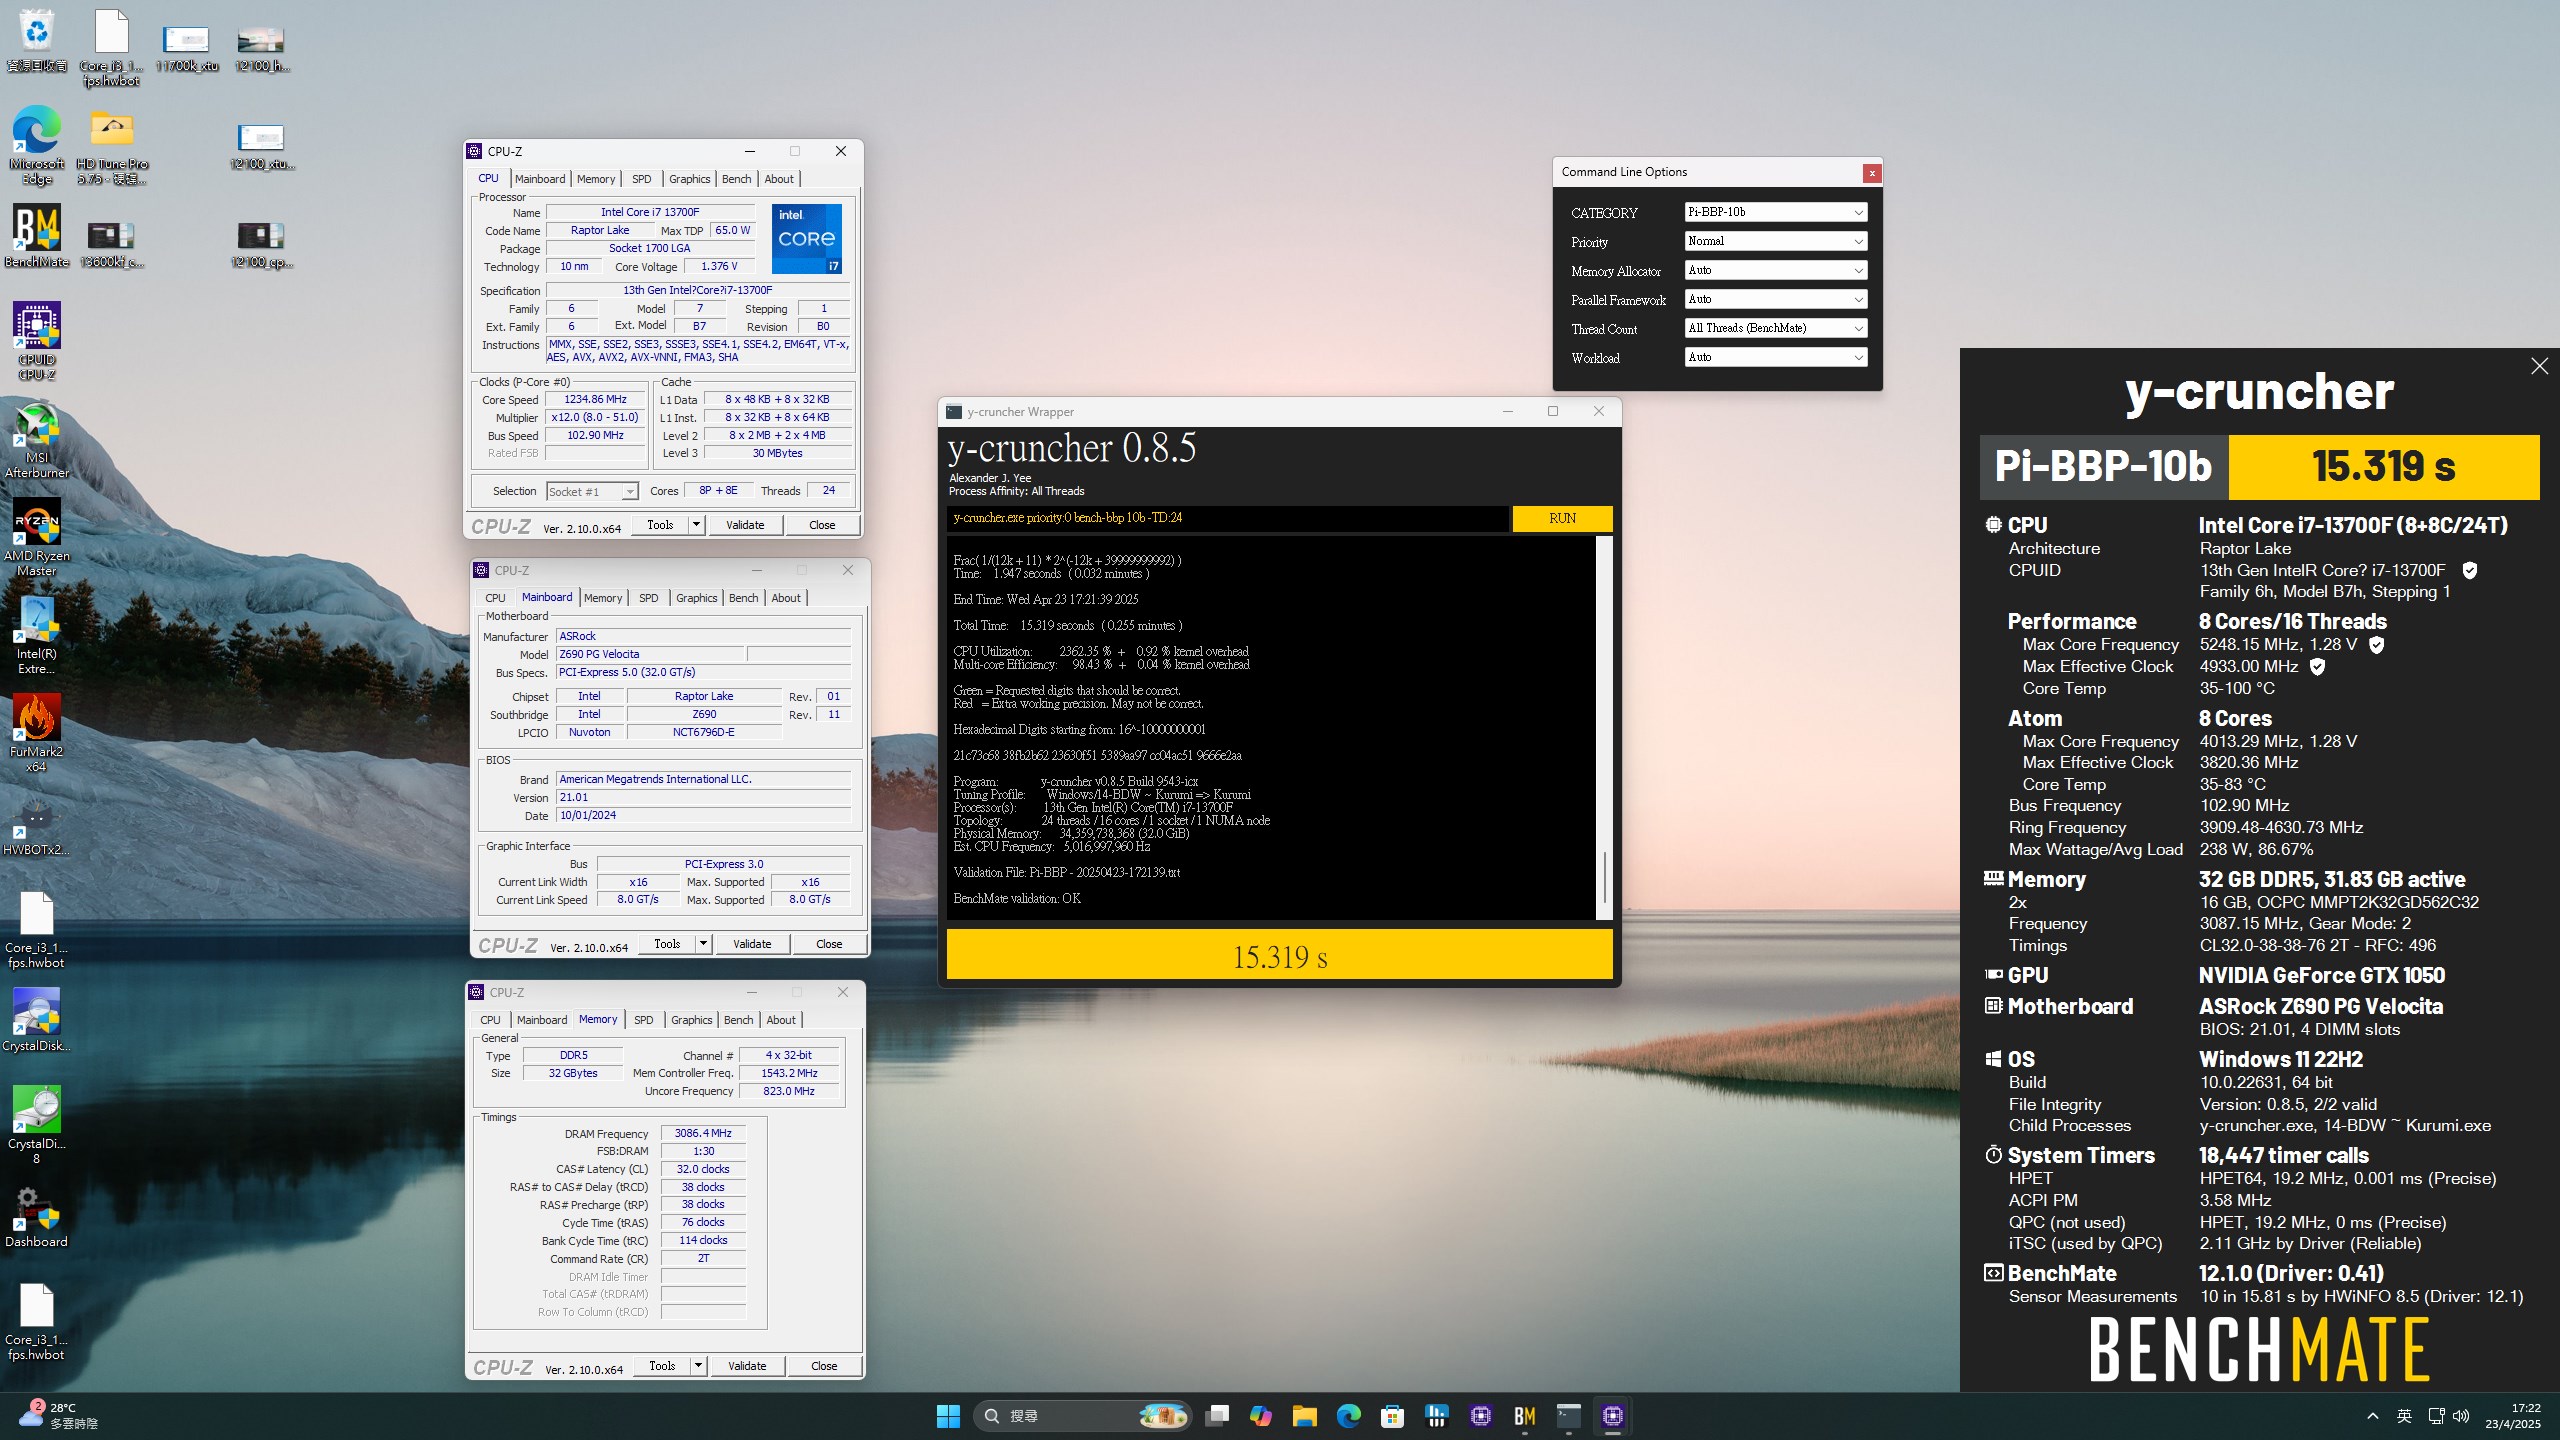The image size is (2560, 1440).
Task: Open the Windows Start menu
Action: [x=948, y=1416]
